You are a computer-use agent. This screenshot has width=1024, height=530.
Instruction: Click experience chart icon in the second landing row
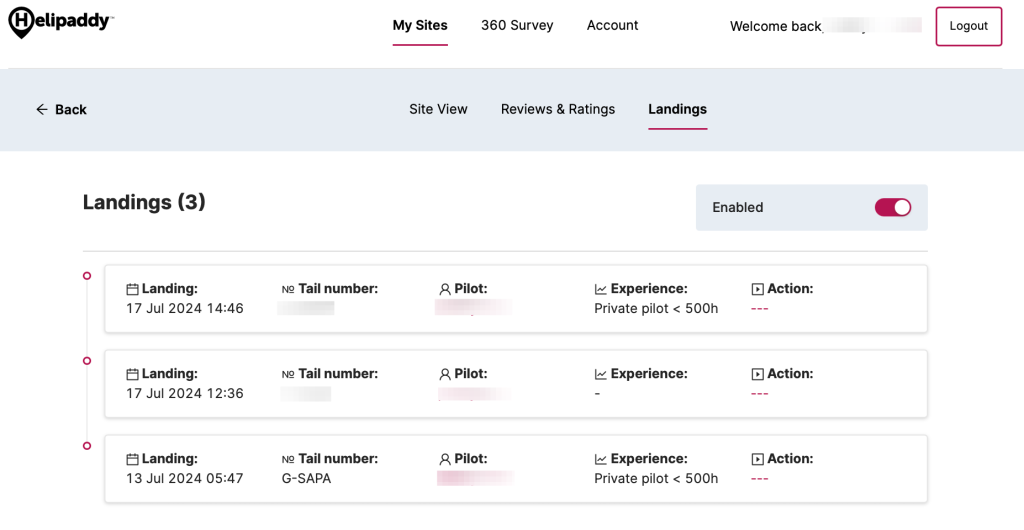click(601, 374)
